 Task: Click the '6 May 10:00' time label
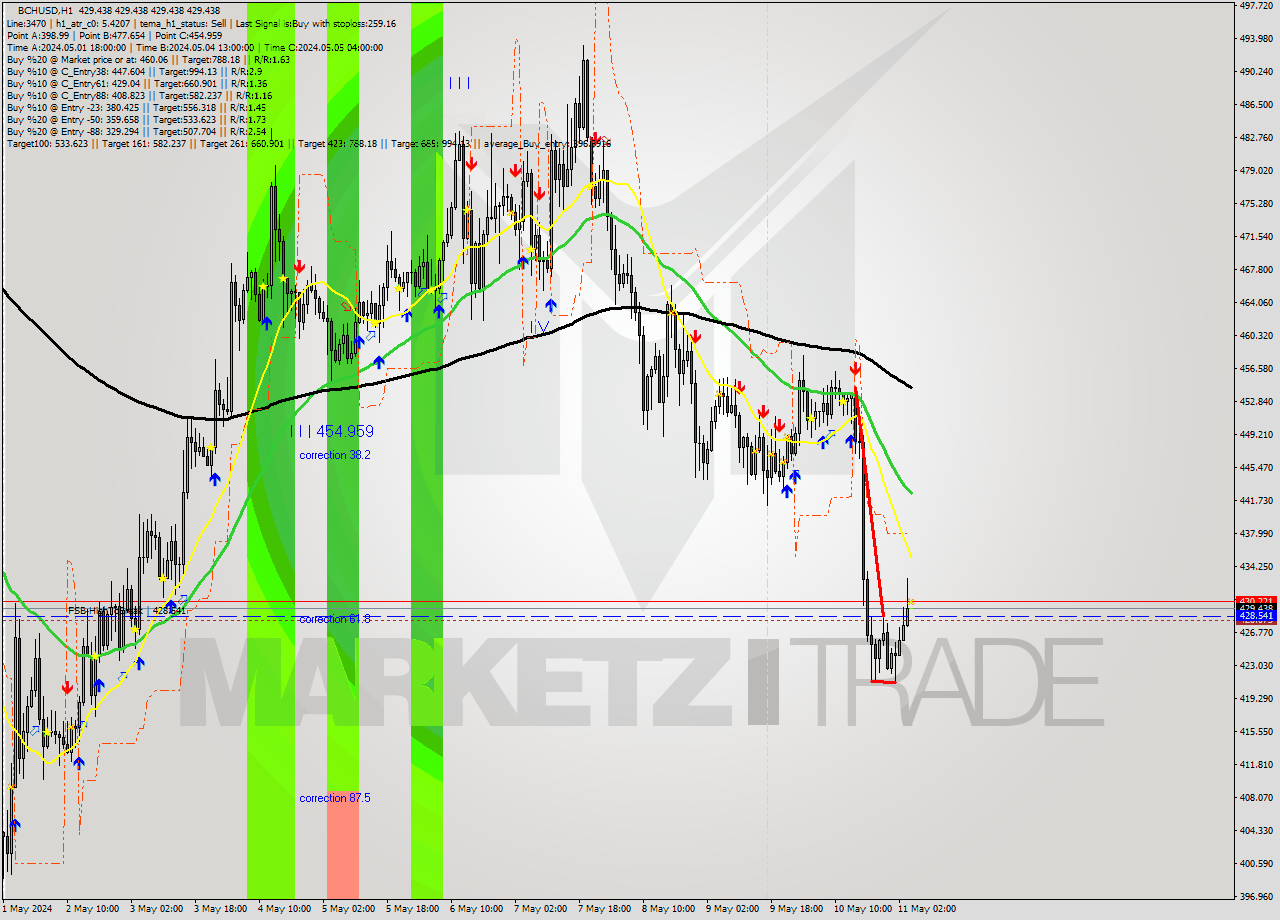[476, 909]
